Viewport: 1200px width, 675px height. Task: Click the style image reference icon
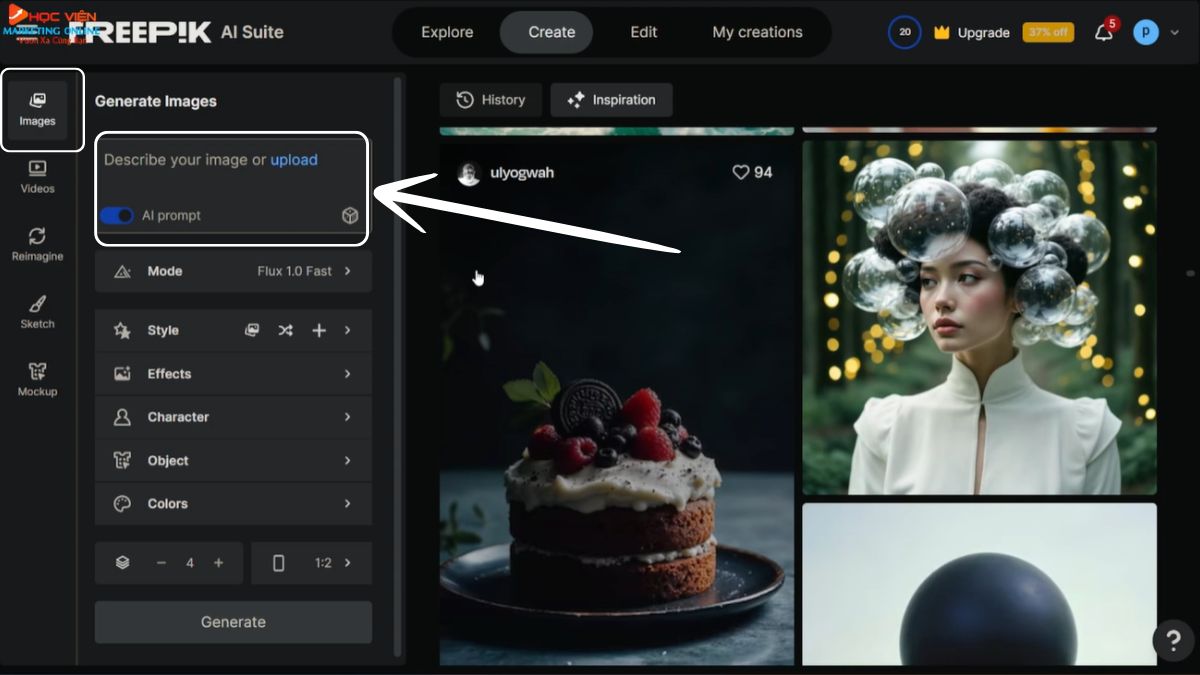tap(252, 330)
